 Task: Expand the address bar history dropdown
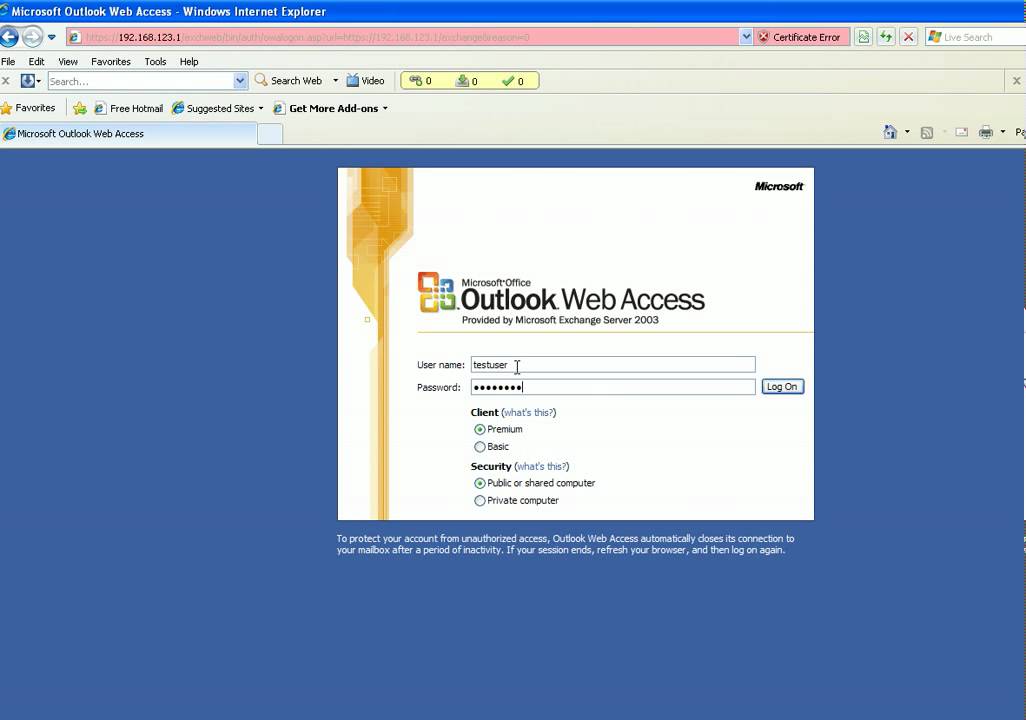(746, 37)
